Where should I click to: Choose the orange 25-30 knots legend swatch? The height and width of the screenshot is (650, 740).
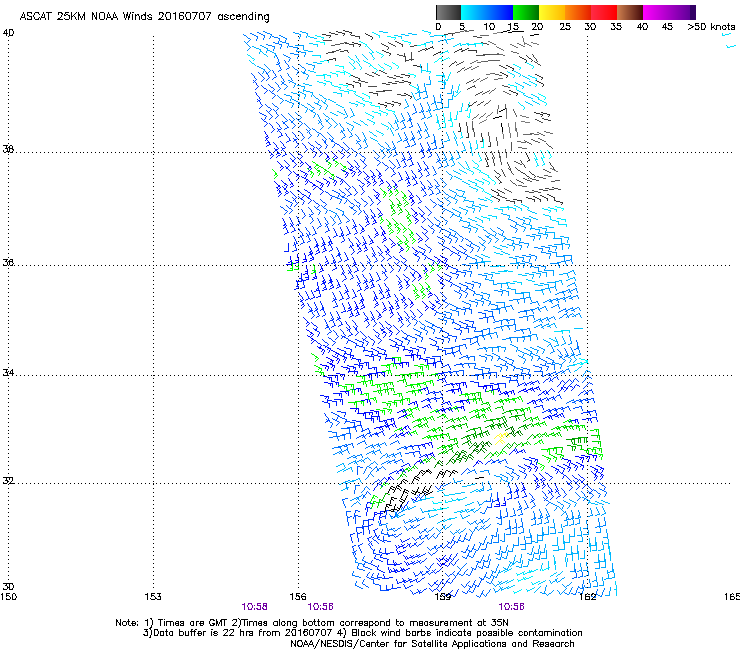click(x=578, y=12)
